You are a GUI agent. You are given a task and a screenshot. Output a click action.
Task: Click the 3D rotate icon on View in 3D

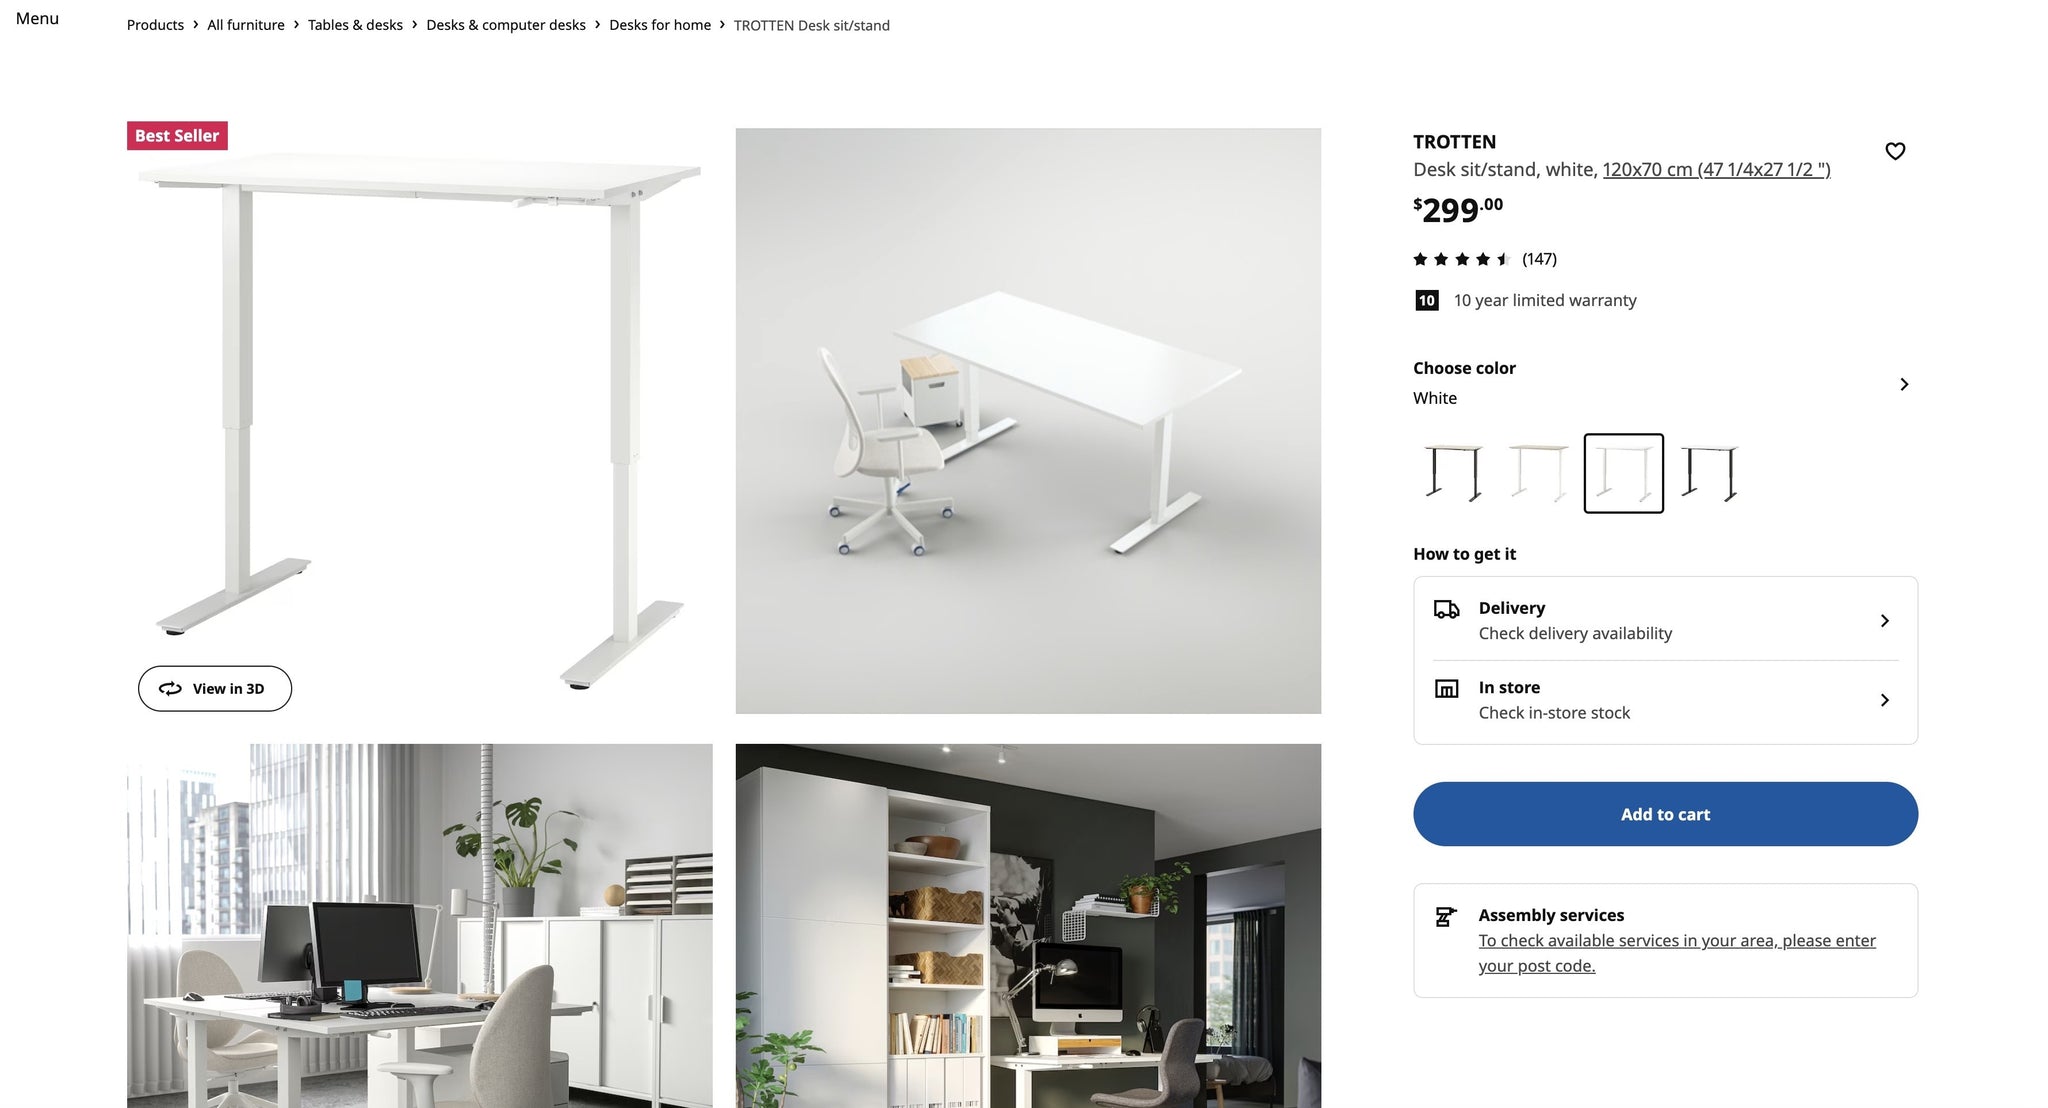(x=170, y=689)
